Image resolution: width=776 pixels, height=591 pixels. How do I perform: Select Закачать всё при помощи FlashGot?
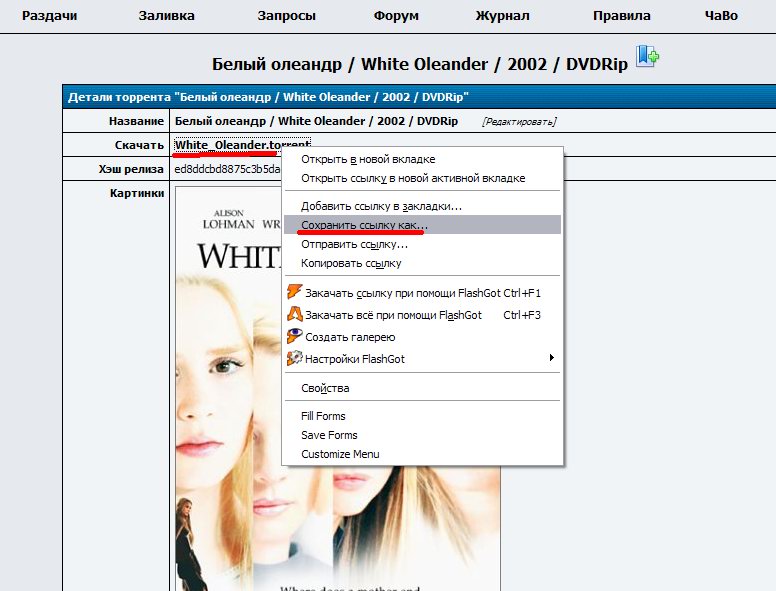click(422, 315)
